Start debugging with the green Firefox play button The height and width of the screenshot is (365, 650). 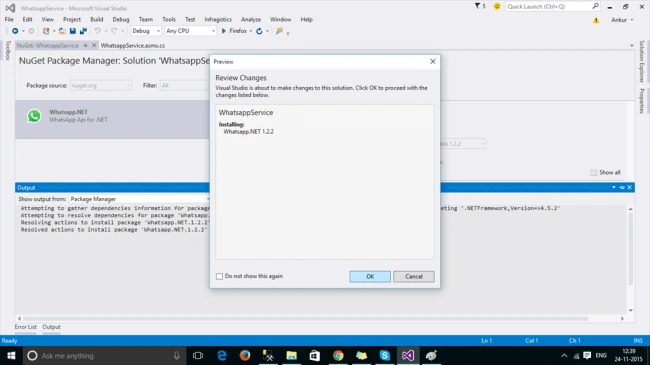click(x=224, y=31)
